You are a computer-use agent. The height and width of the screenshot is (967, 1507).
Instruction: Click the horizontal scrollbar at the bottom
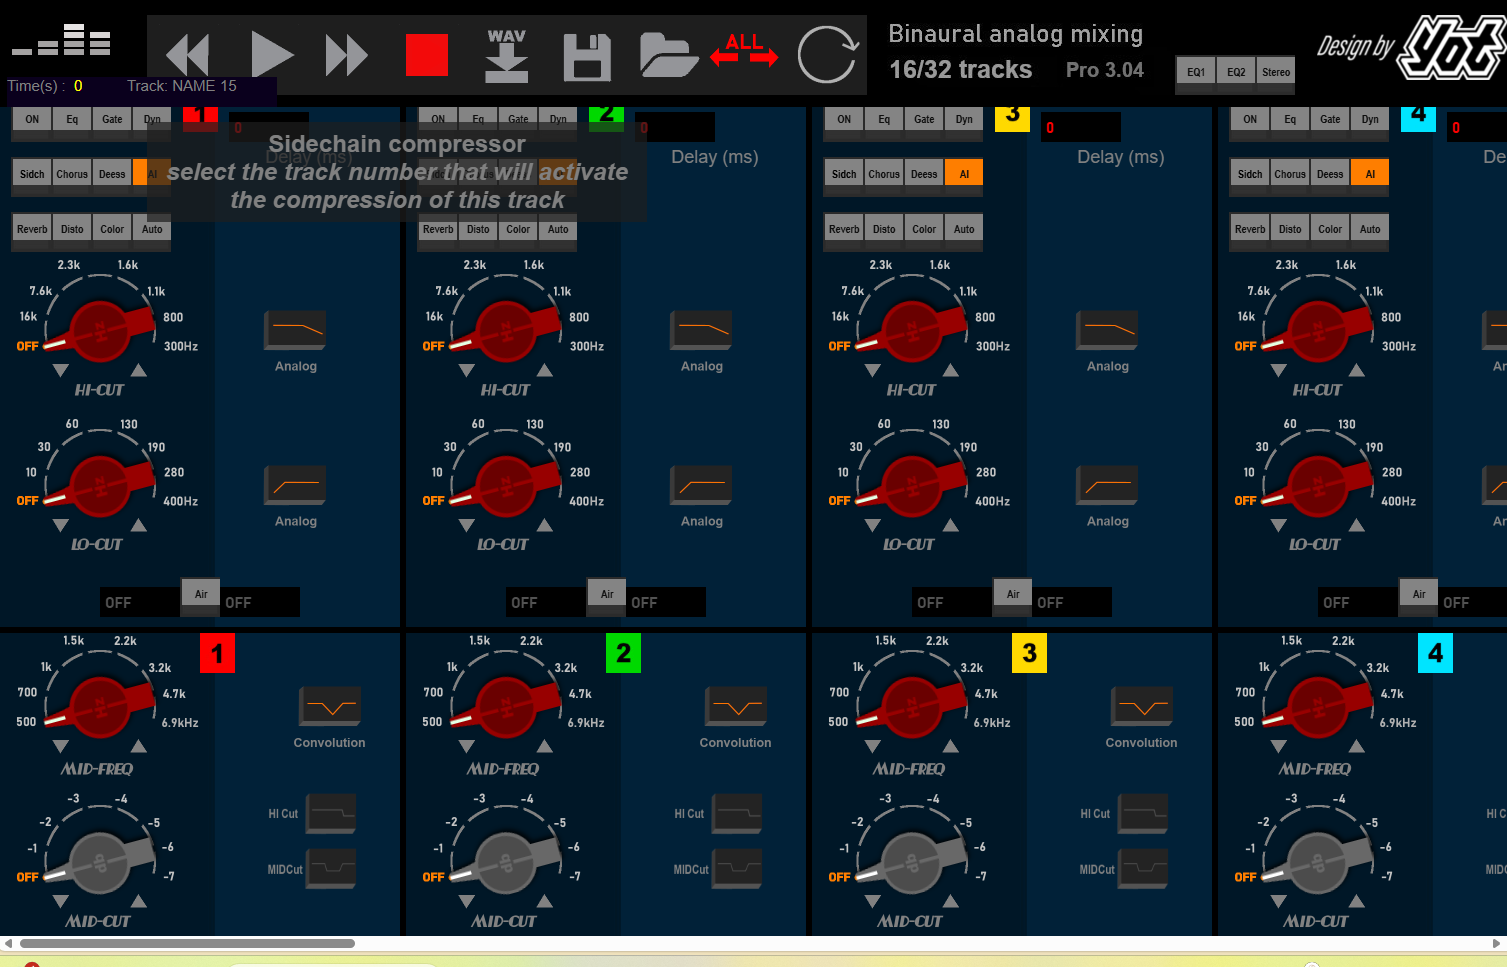click(187, 943)
